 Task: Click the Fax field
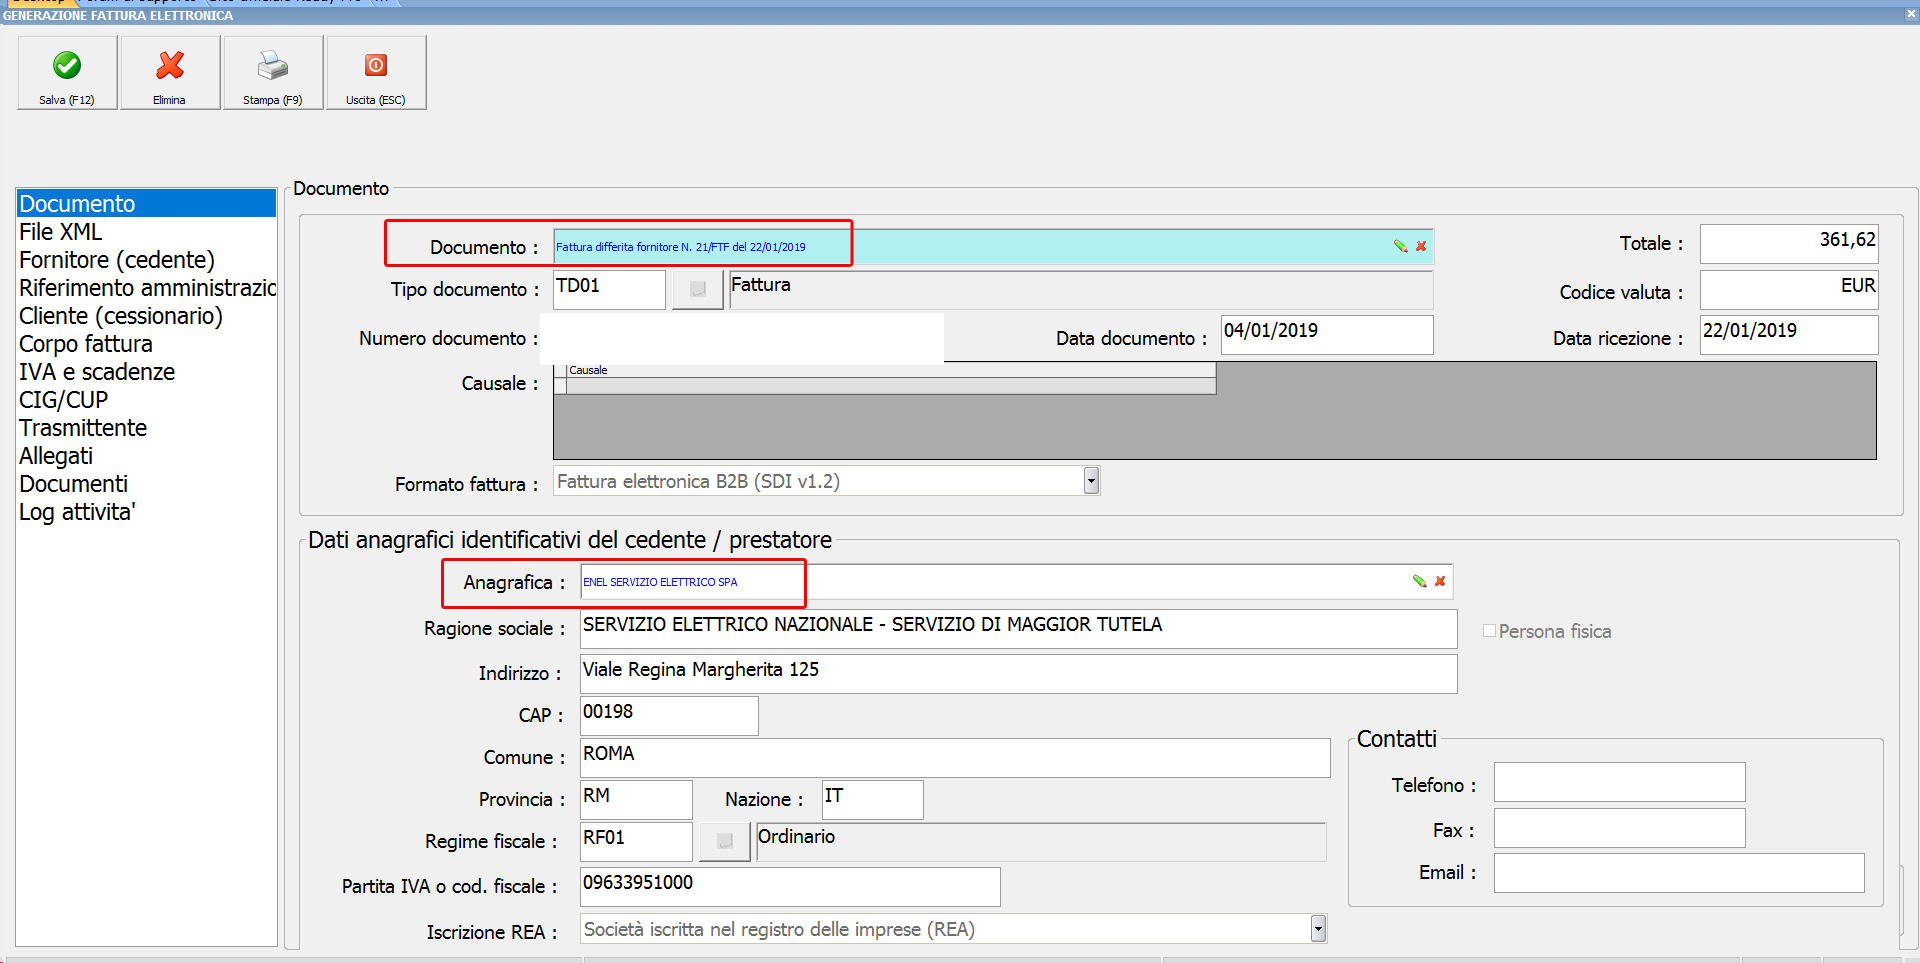(x=1620, y=828)
